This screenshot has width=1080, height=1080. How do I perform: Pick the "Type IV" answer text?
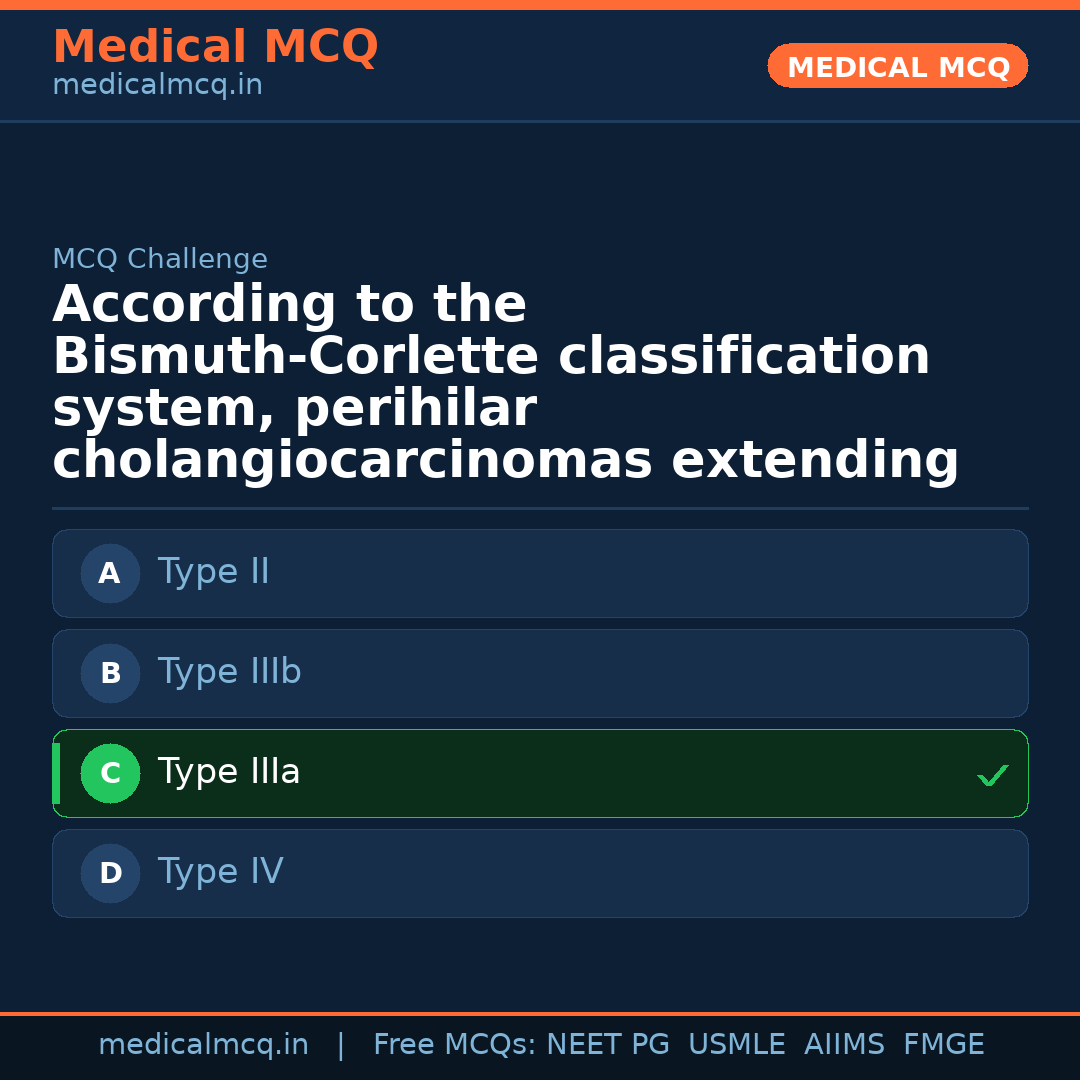(220, 872)
